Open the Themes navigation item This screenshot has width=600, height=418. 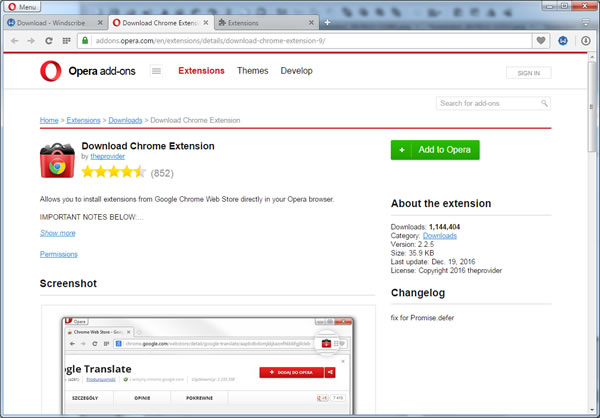point(253,71)
